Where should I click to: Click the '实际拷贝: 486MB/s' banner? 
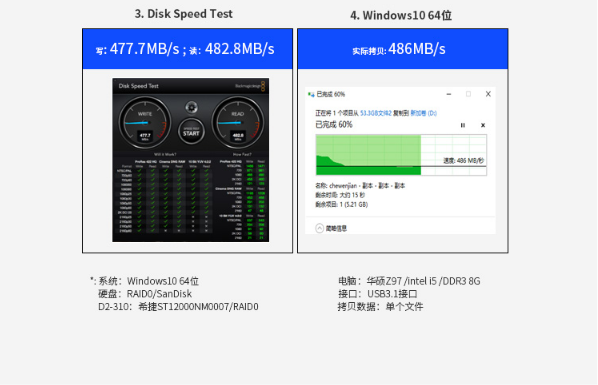click(x=399, y=49)
